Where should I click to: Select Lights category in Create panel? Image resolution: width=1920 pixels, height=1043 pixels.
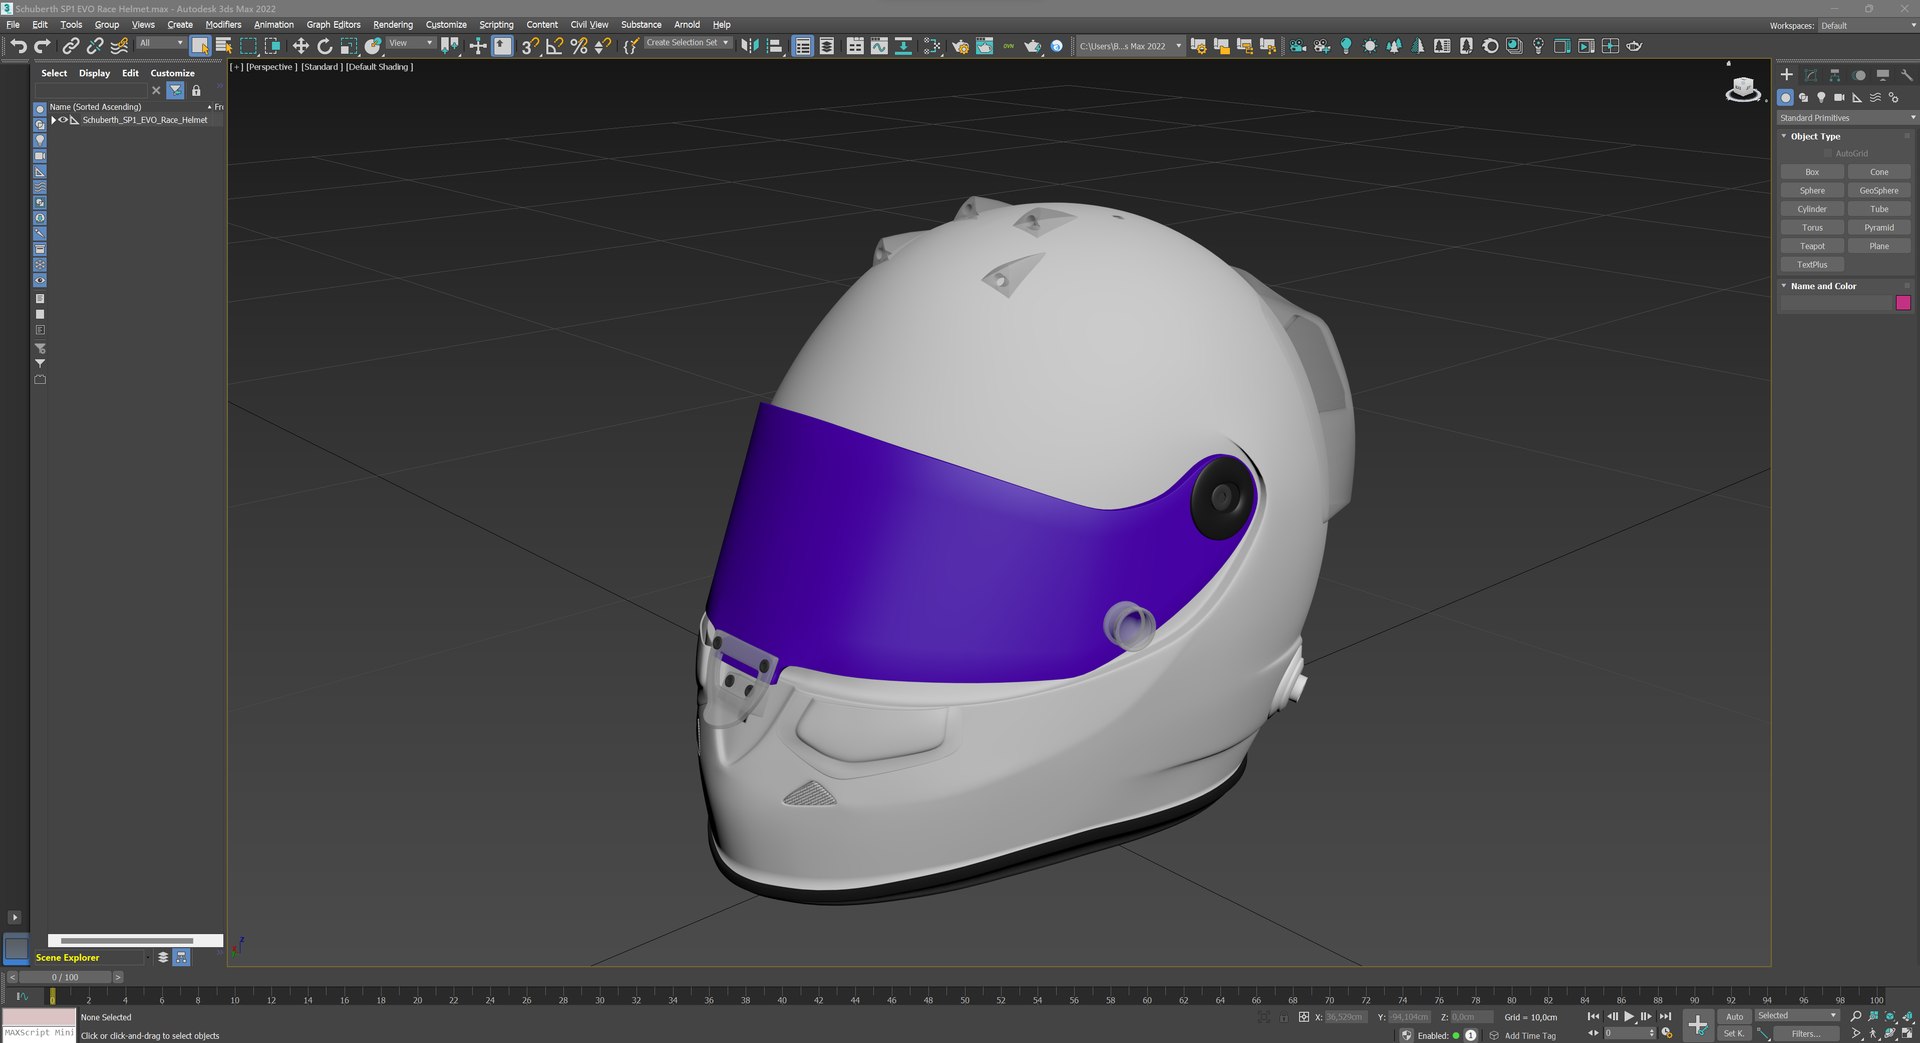pos(1821,98)
